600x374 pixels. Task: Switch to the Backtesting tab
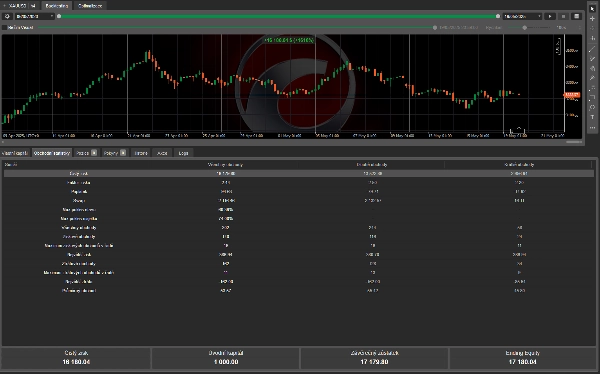pyautogui.click(x=57, y=6)
